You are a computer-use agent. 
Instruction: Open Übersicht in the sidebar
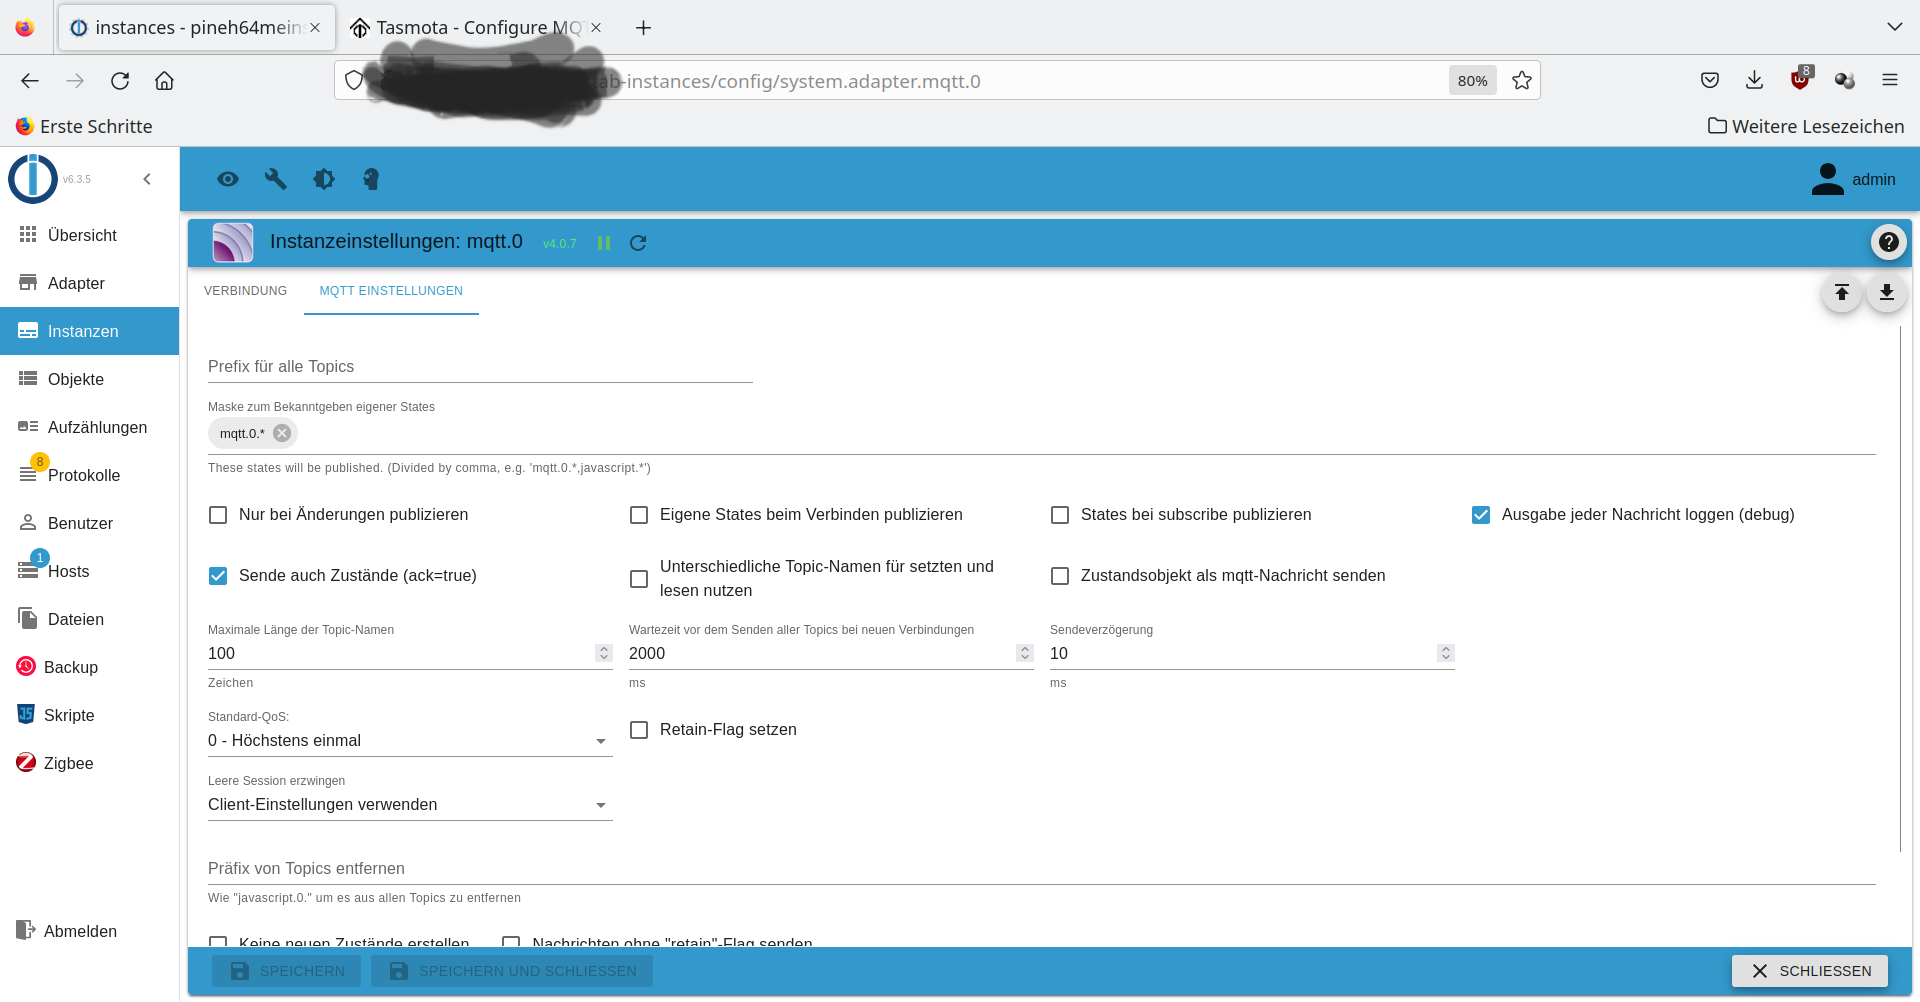pyautogui.click(x=89, y=235)
